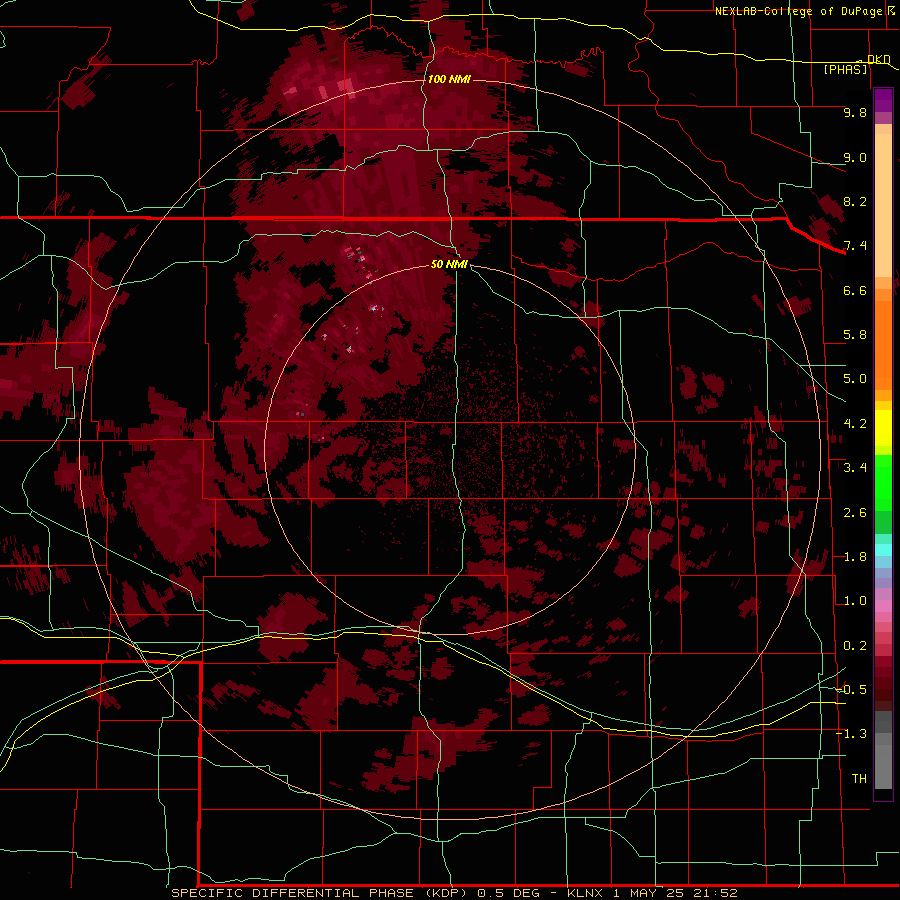Pick the orange segment of the color bar
This screenshot has width=900, height=900.
pos(883,344)
